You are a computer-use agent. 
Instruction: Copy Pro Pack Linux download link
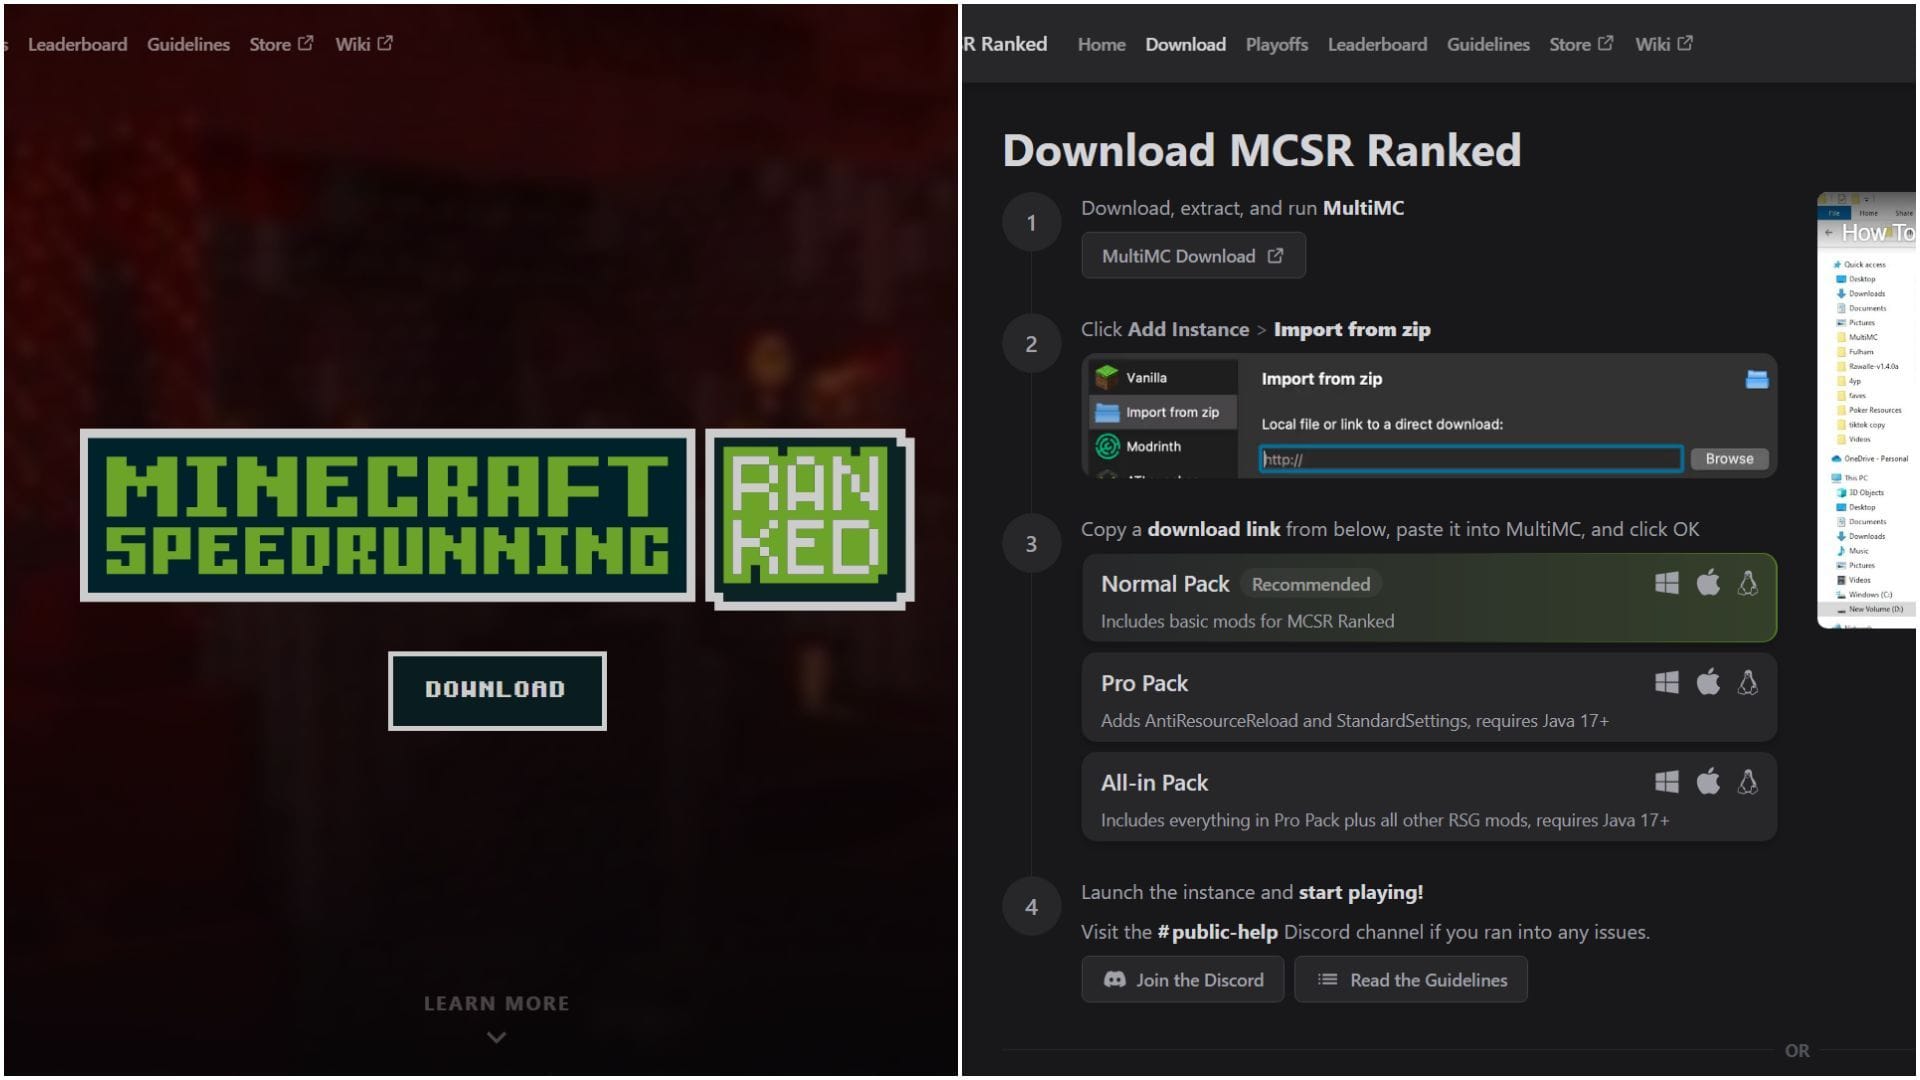pos(1748,682)
